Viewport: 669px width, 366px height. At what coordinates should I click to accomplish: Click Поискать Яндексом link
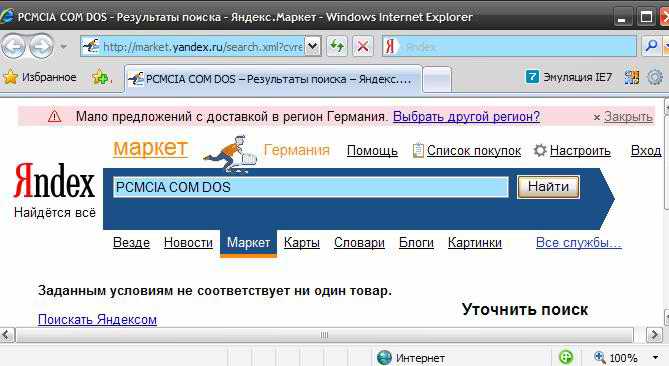pos(97,320)
